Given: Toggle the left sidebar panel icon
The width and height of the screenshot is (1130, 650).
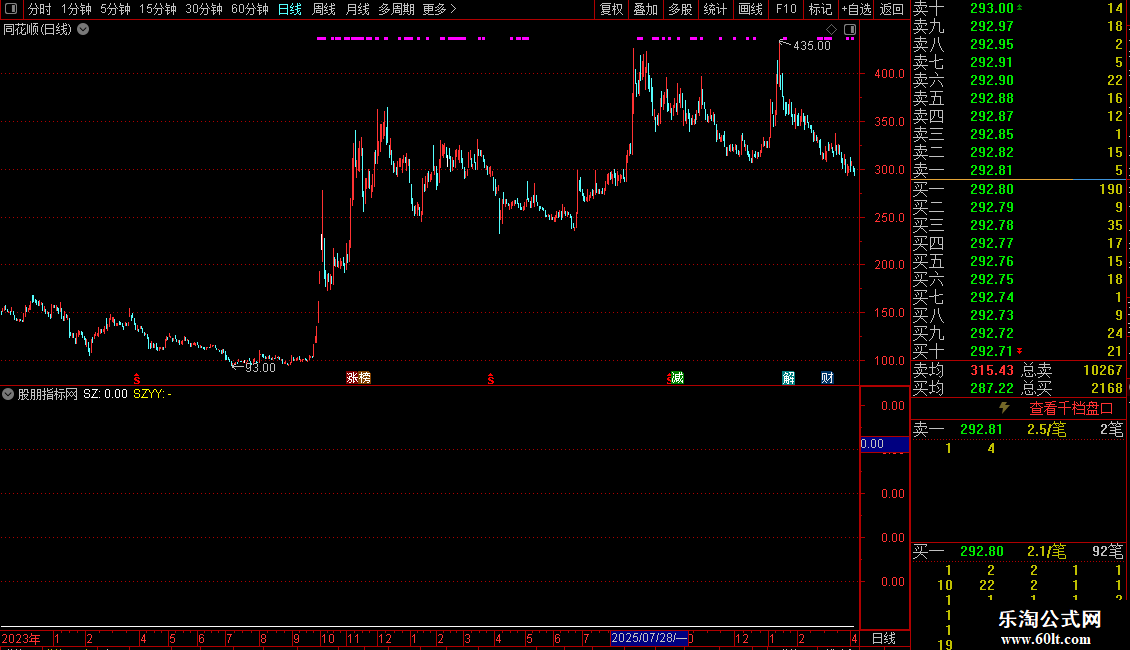Looking at the screenshot, I should point(11,9).
